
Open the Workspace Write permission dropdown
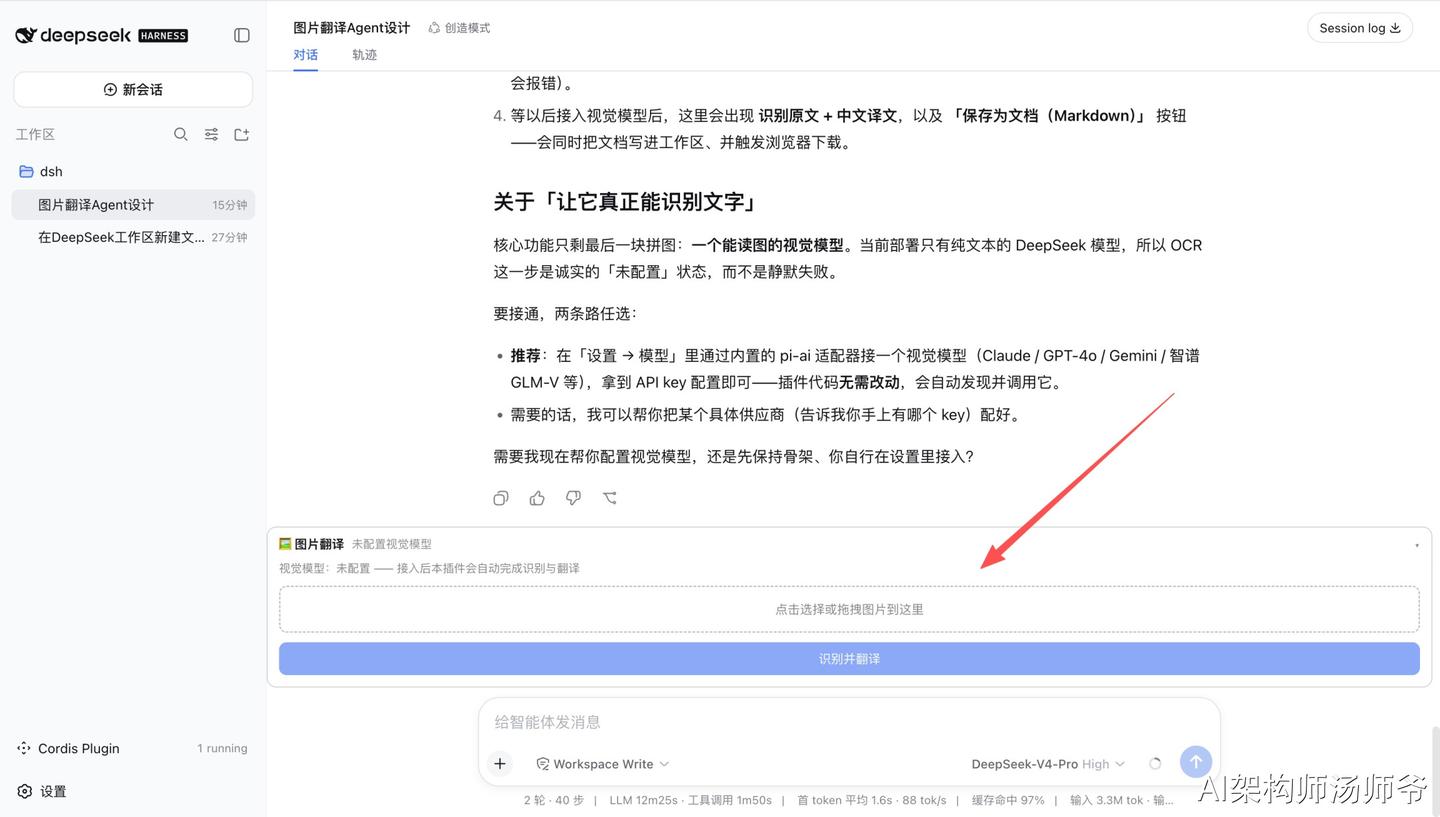[603, 764]
